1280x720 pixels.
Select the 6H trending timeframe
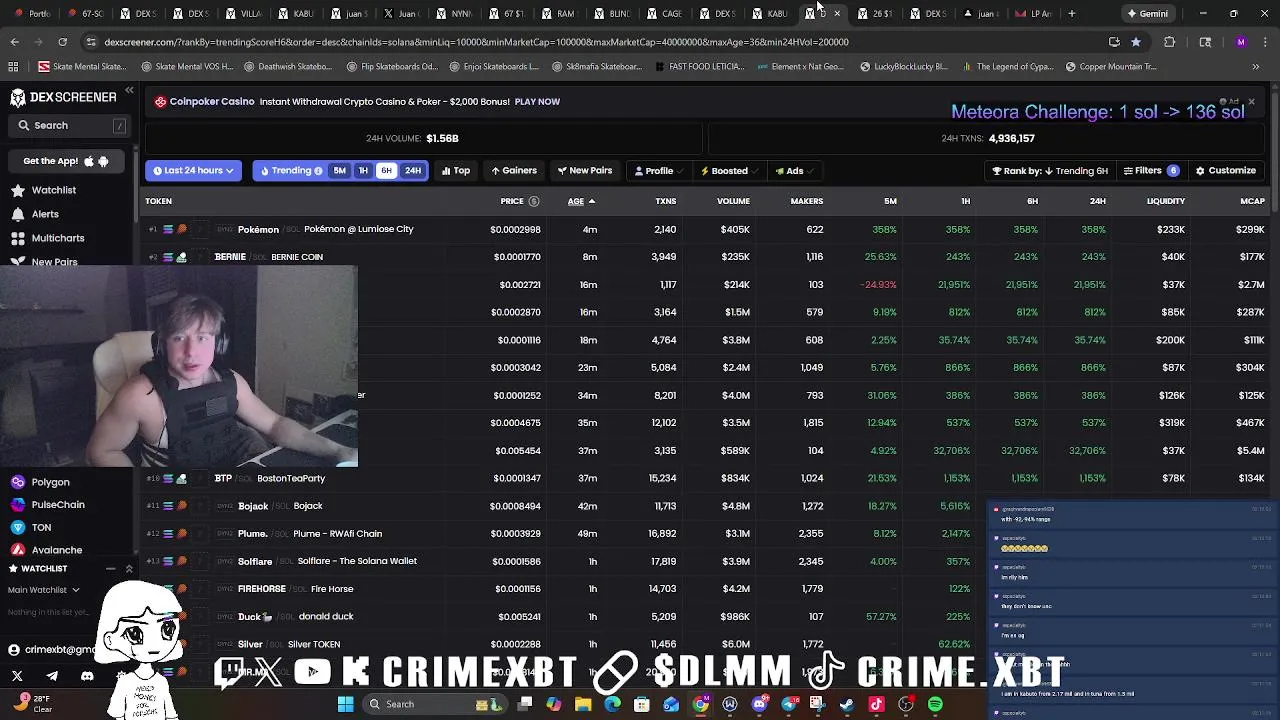click(x=386, y=171)
